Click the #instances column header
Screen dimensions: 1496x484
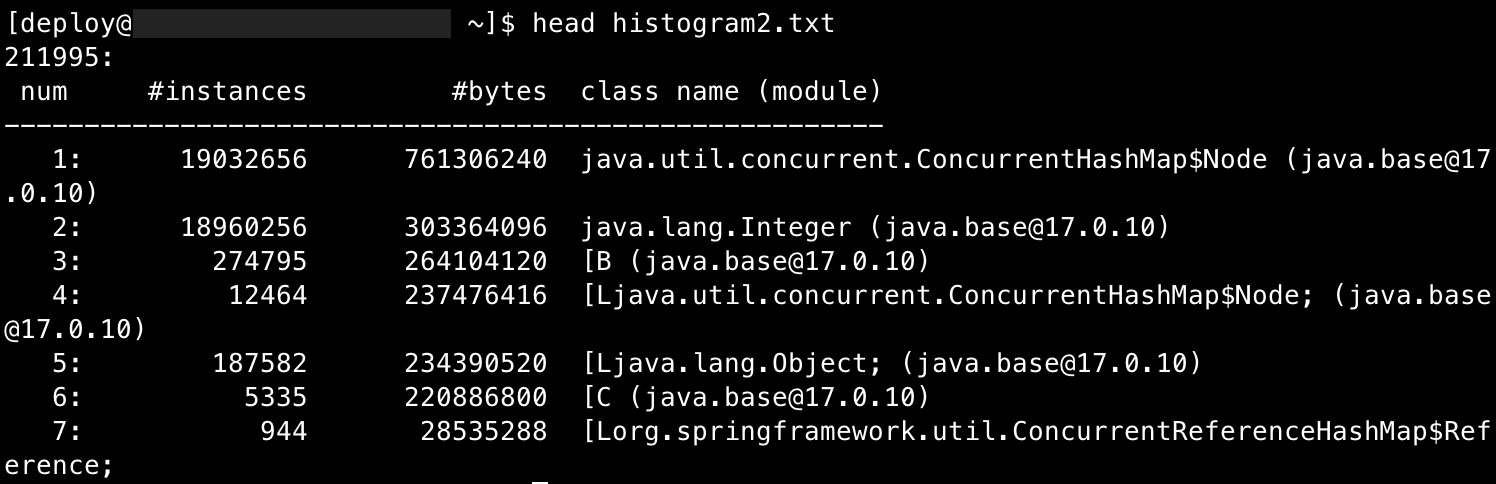click(x=227, y=92)
